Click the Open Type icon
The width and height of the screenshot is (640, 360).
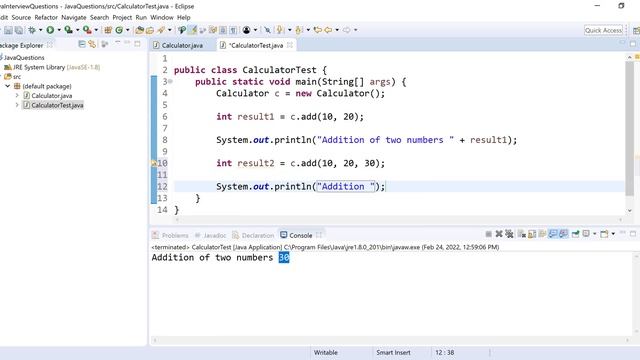coord(140,30)
